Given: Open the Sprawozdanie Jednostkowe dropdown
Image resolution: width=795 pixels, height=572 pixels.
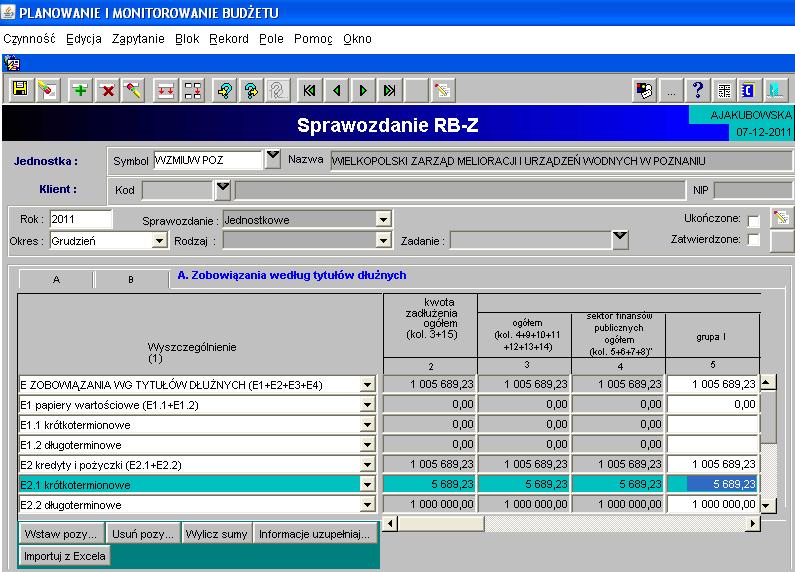Looking at the screenshot, I should [383, 220].
